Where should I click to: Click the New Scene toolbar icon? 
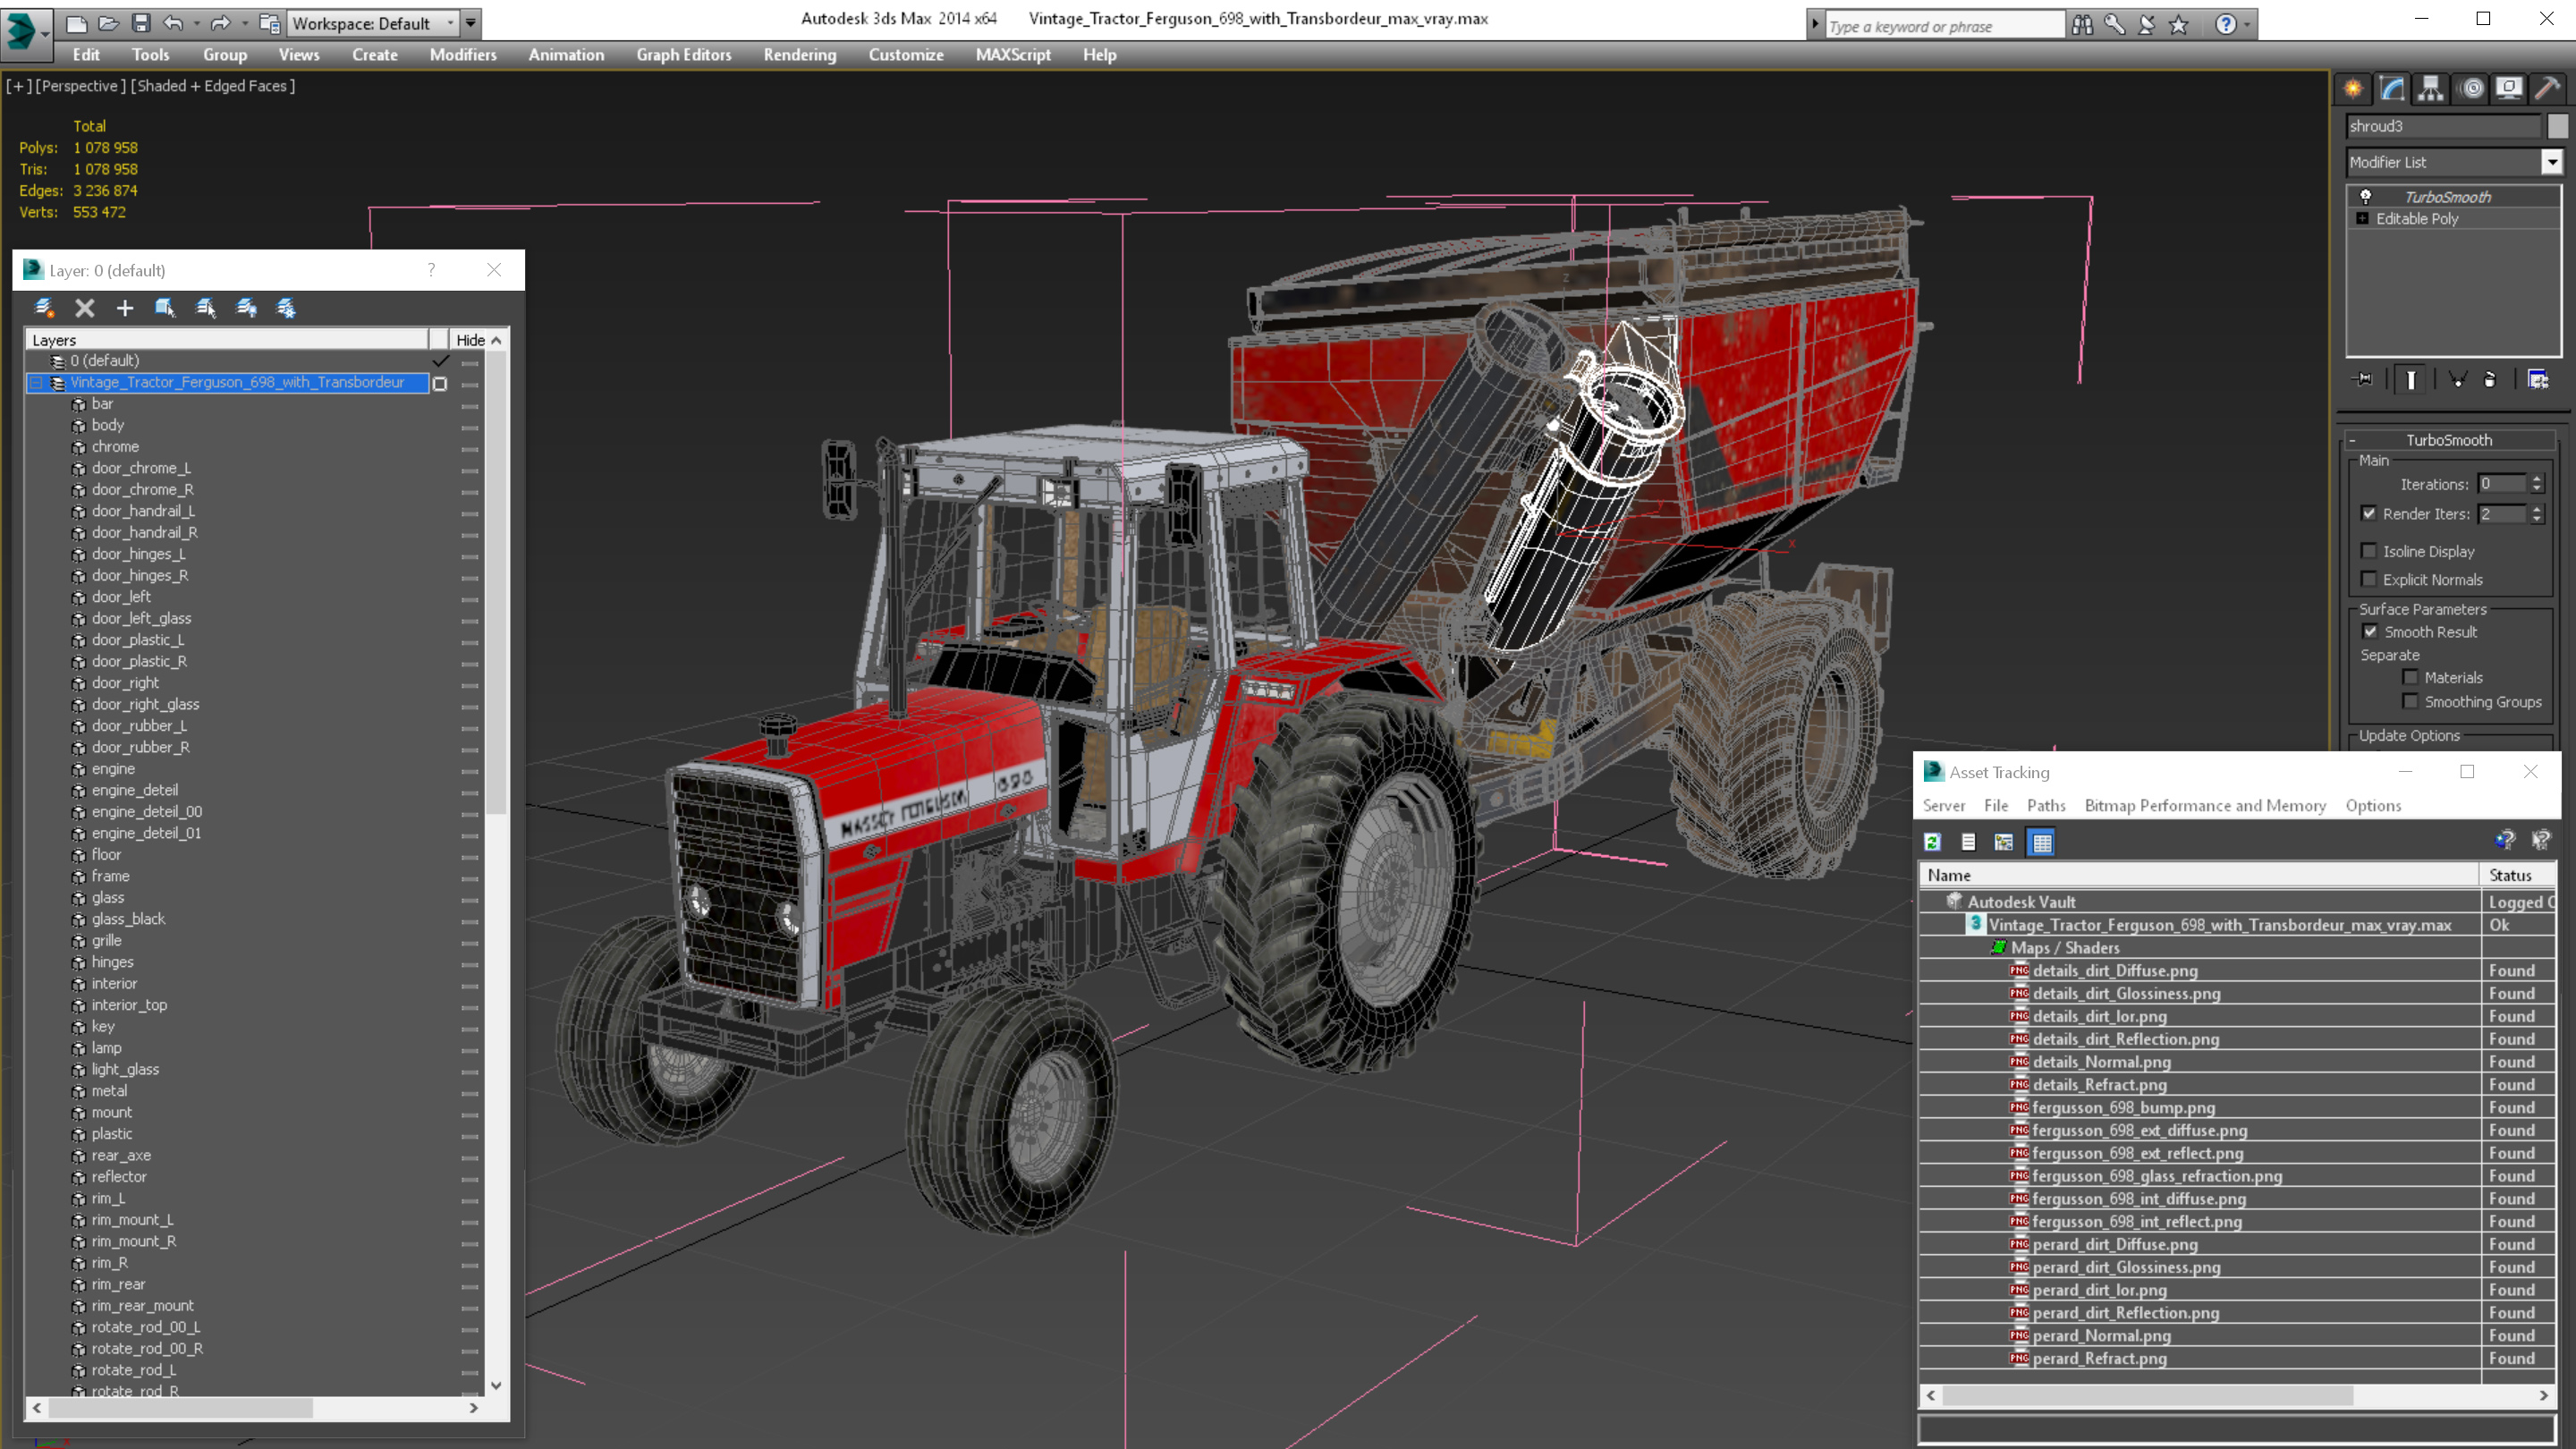point(77,23)
